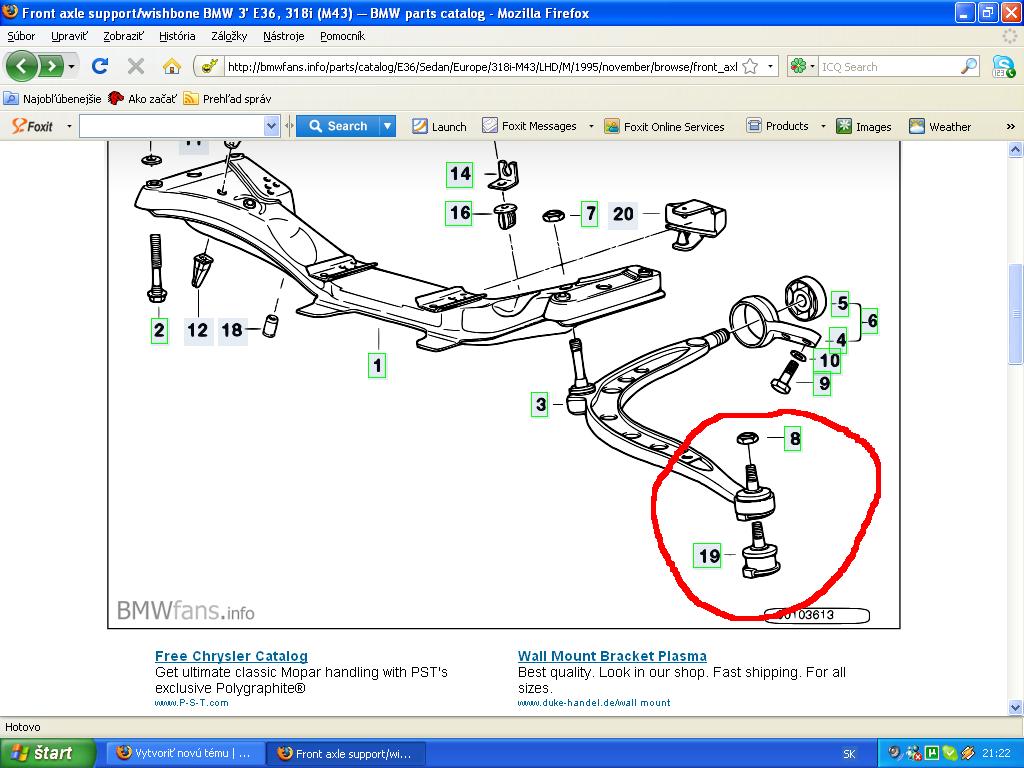
Task: Open the Záložky menu
Action: click(x=229, y=36)
